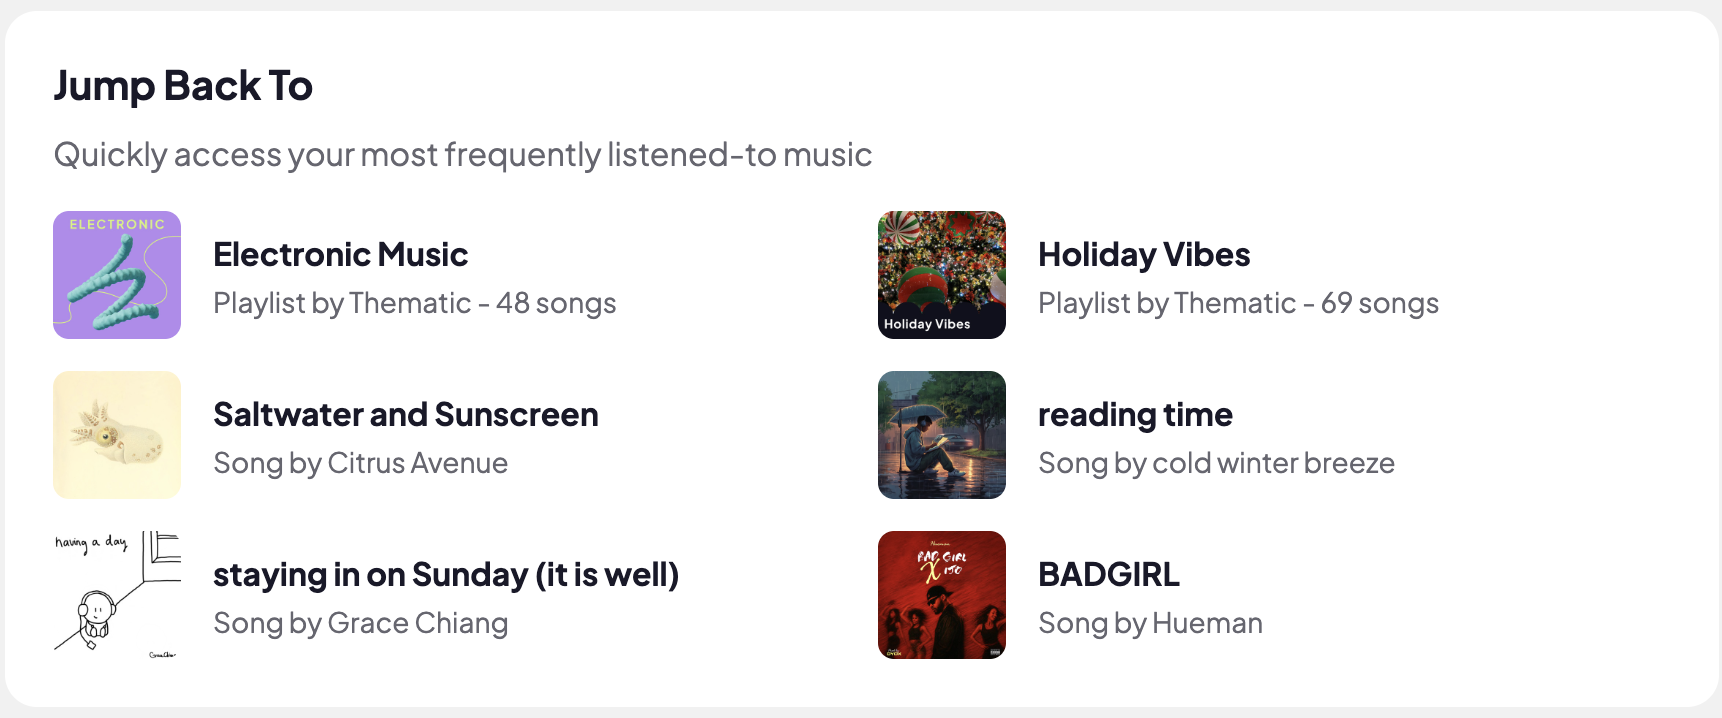Click the staying in on Sunday artwork
The height and width of the screenshot is (718, 1722).
point(117,595)
